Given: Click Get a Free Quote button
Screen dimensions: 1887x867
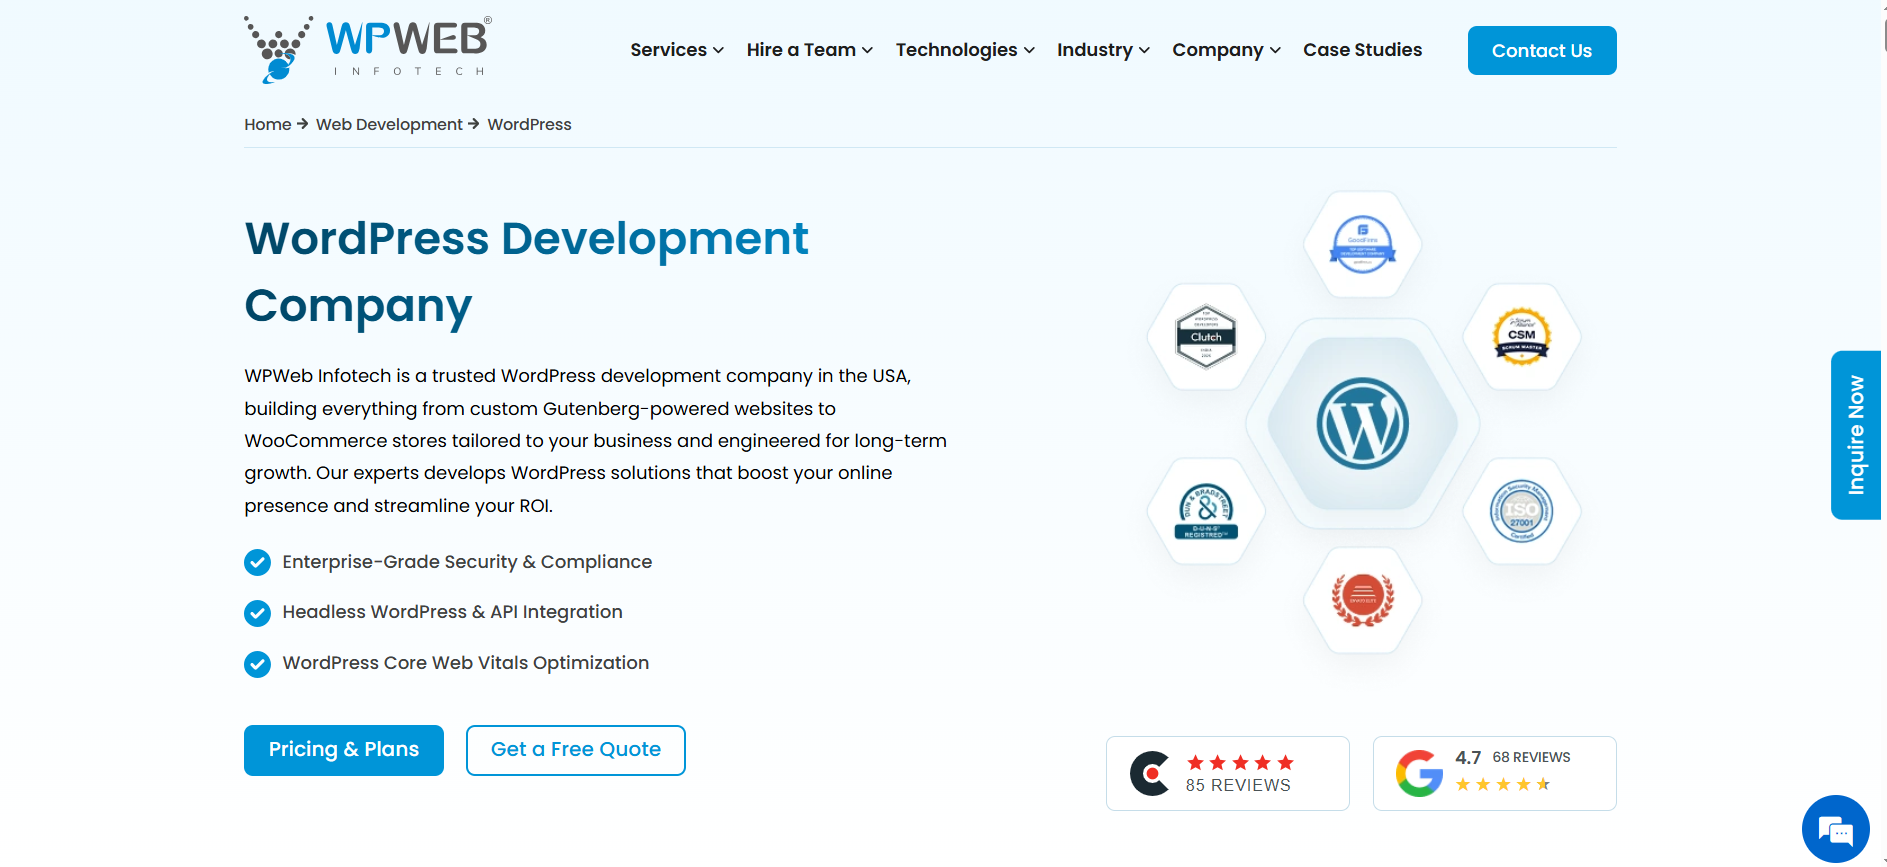Looking at the screenshot, I should click(576, 750).
